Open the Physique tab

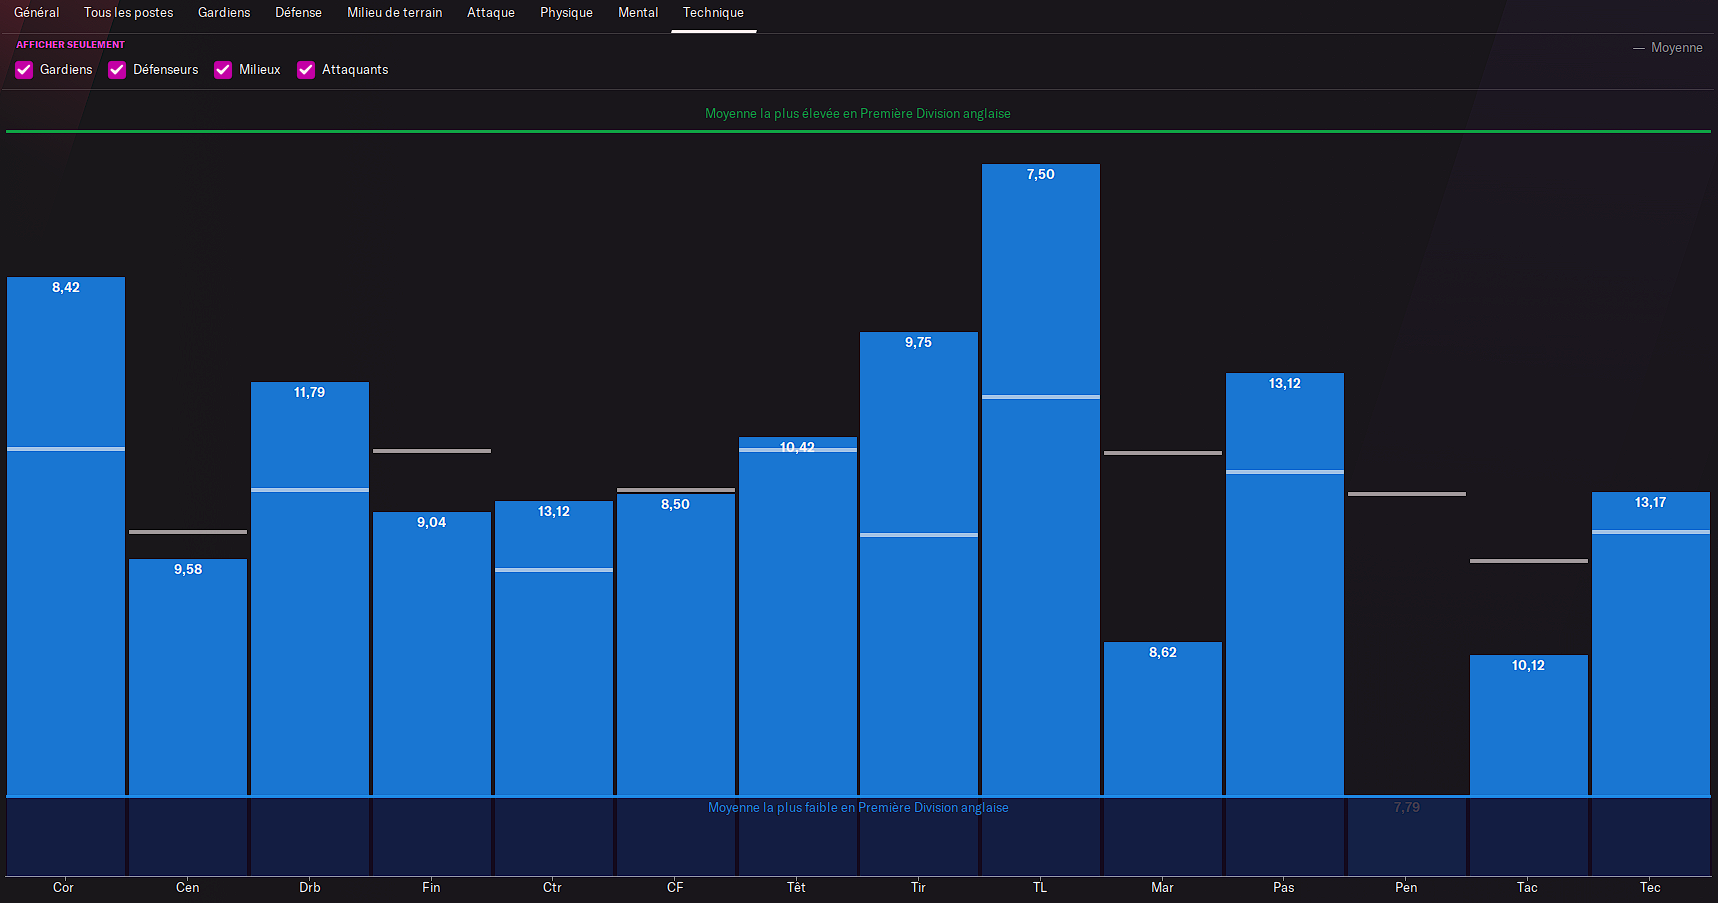click(x=566, y=13)
